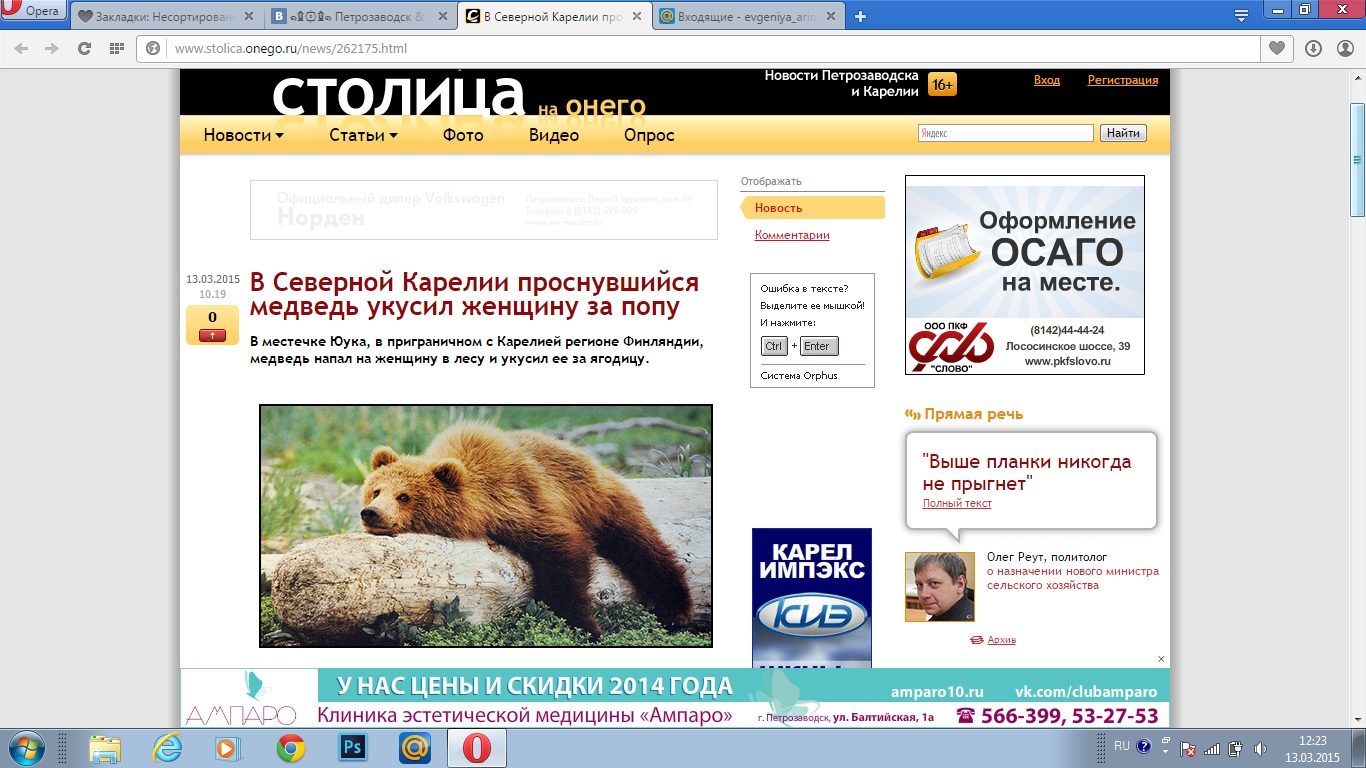Select the Новость display option
This screenshot has height=768, width=1366.
click(779, 208)
